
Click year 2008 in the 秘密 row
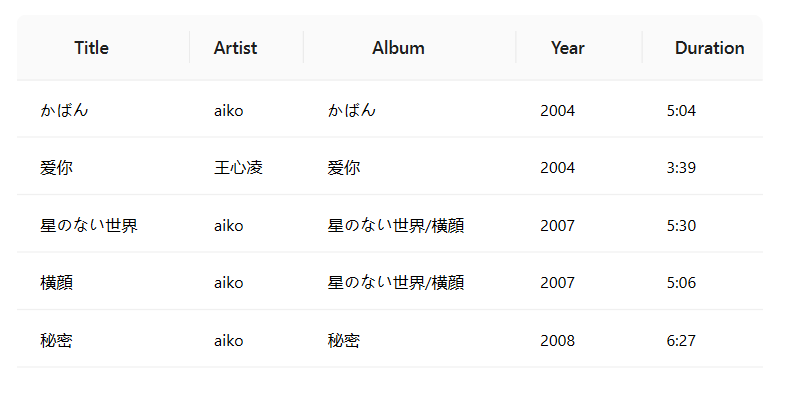point(557,340)
